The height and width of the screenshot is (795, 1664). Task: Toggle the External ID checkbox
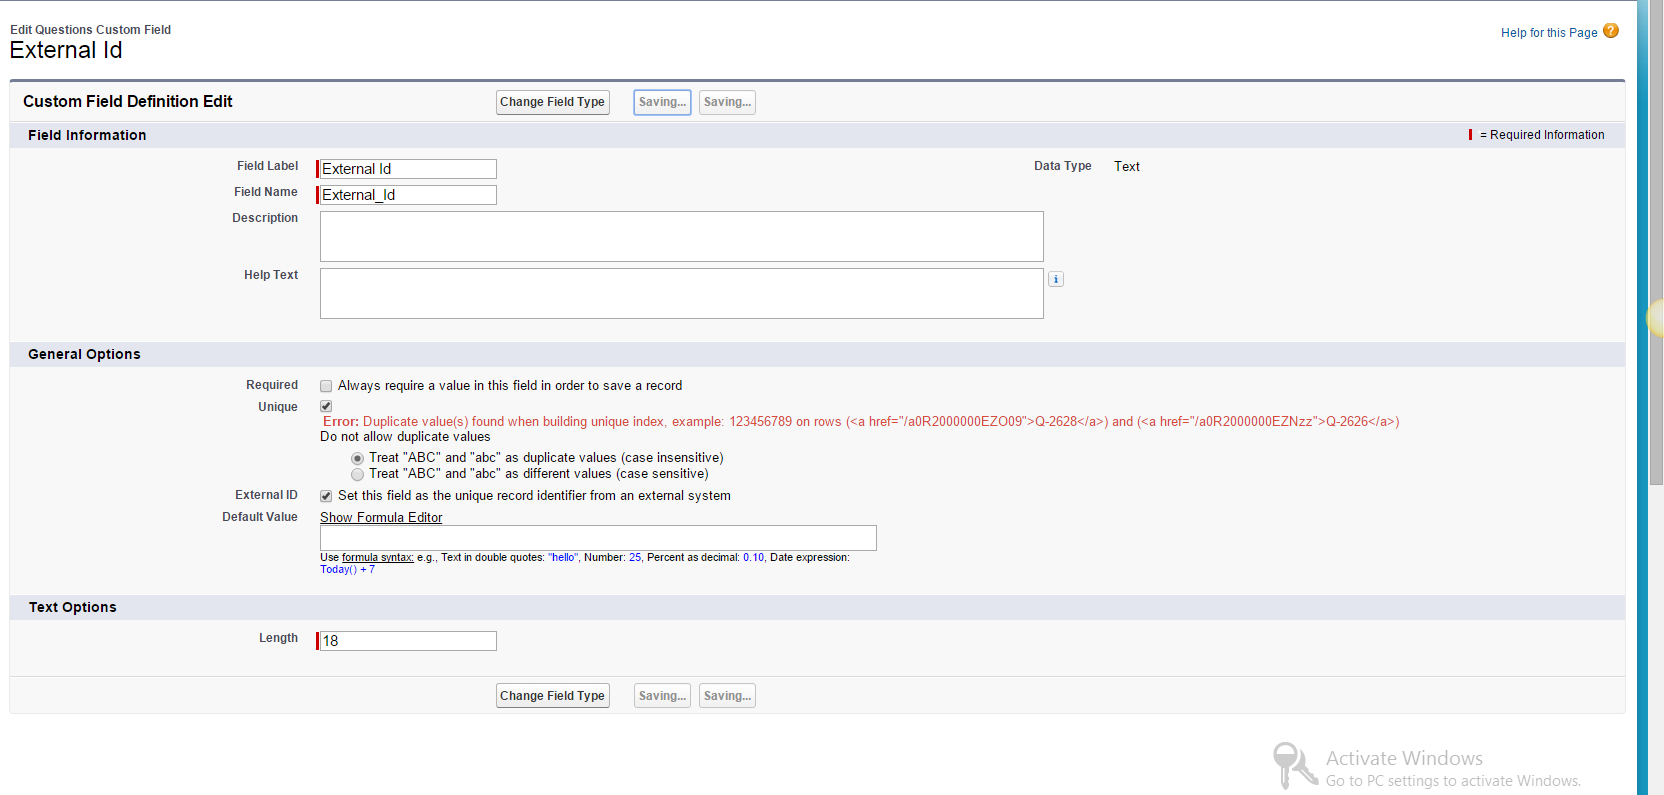click(326, 496)
